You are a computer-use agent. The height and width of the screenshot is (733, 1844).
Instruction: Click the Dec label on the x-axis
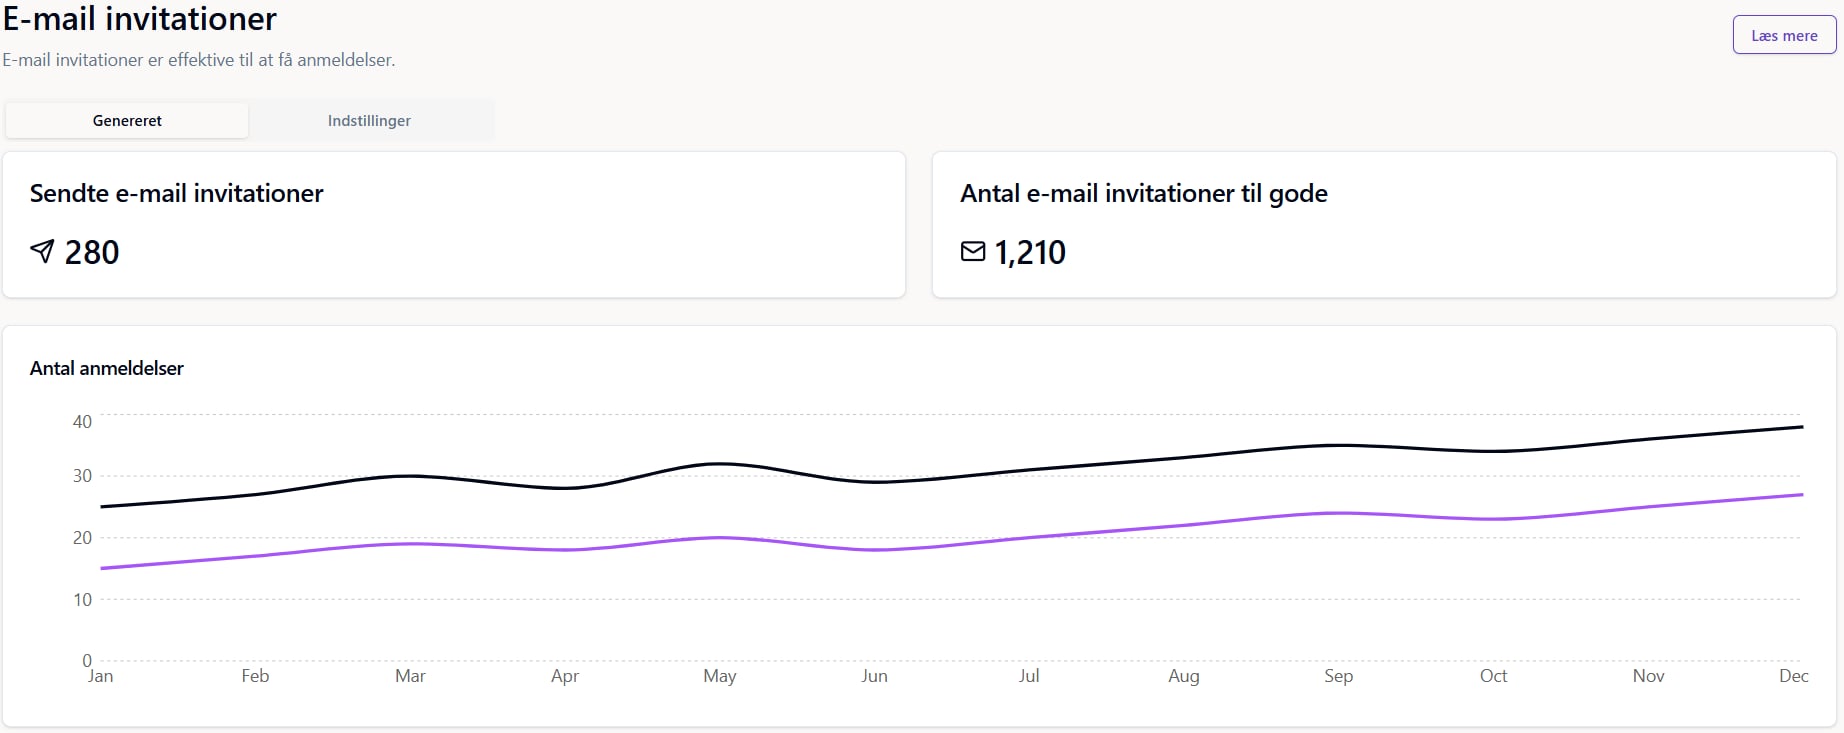tap(1793, 676)
